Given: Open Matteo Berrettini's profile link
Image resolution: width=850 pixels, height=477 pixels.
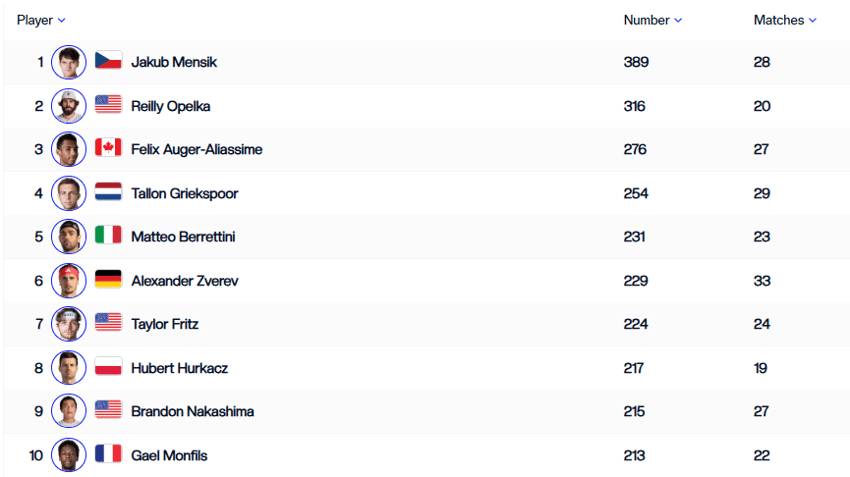Looking at the screenshot, I should coord(183,237).
